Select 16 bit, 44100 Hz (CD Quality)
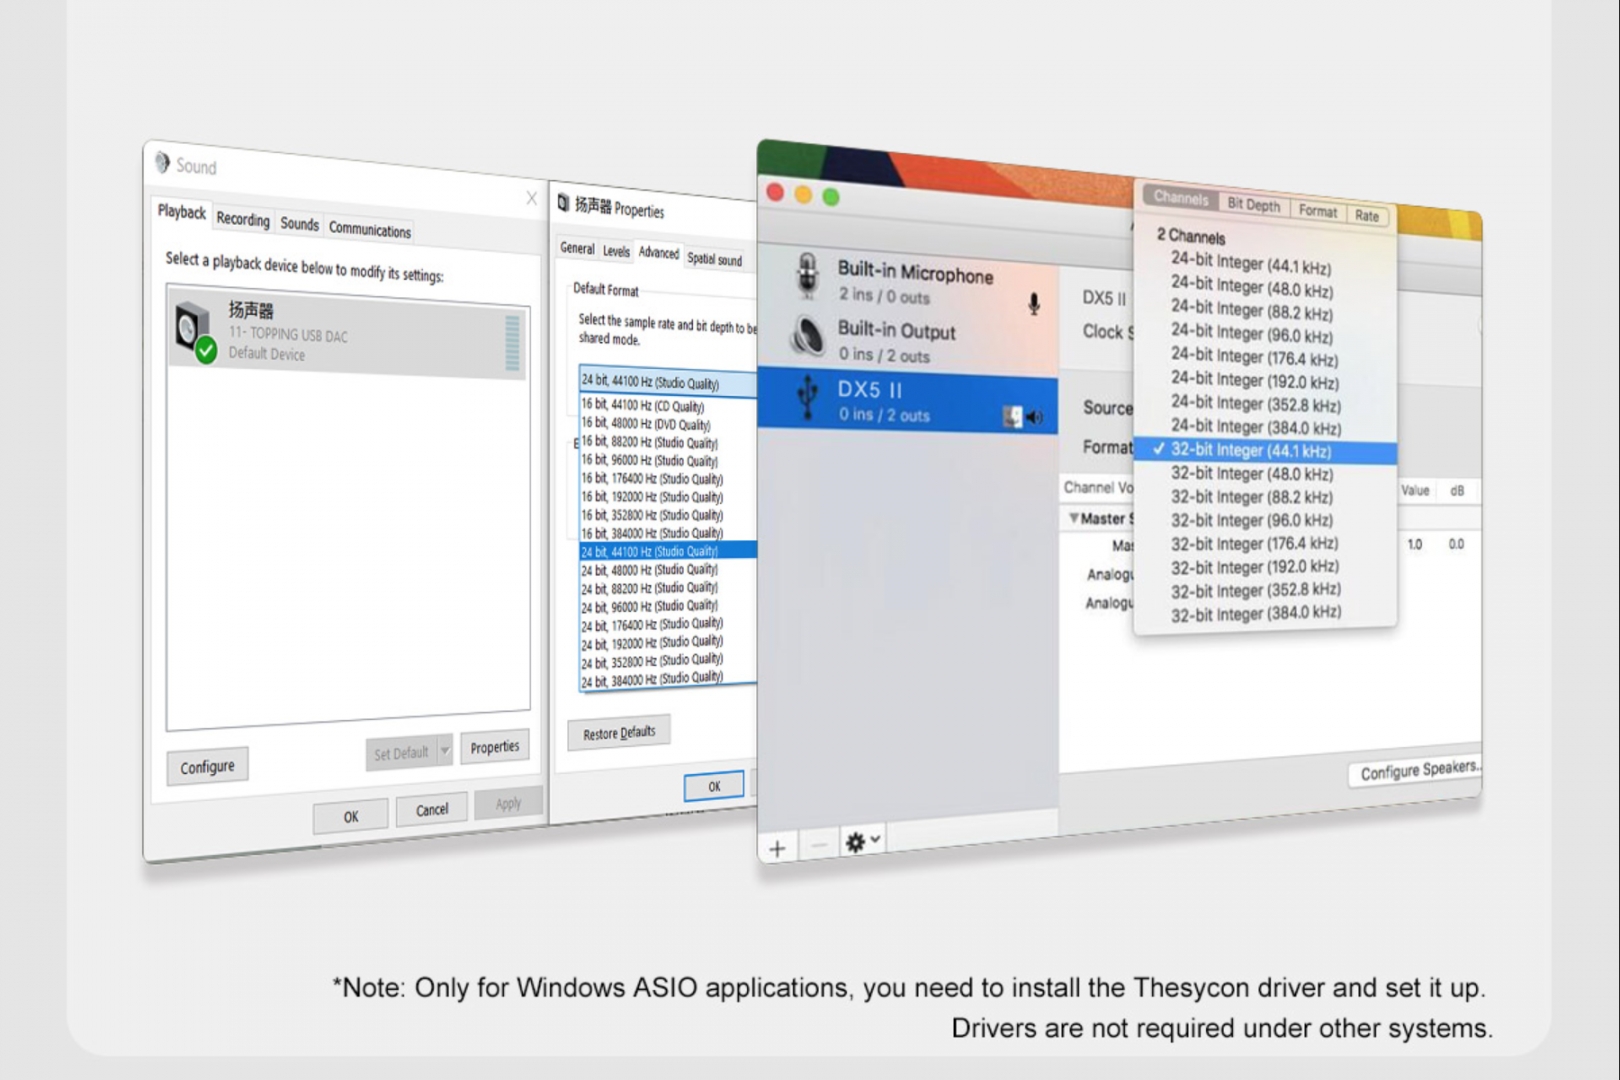Screen dimensions: 1620x1080 click(x=643, y=406)
